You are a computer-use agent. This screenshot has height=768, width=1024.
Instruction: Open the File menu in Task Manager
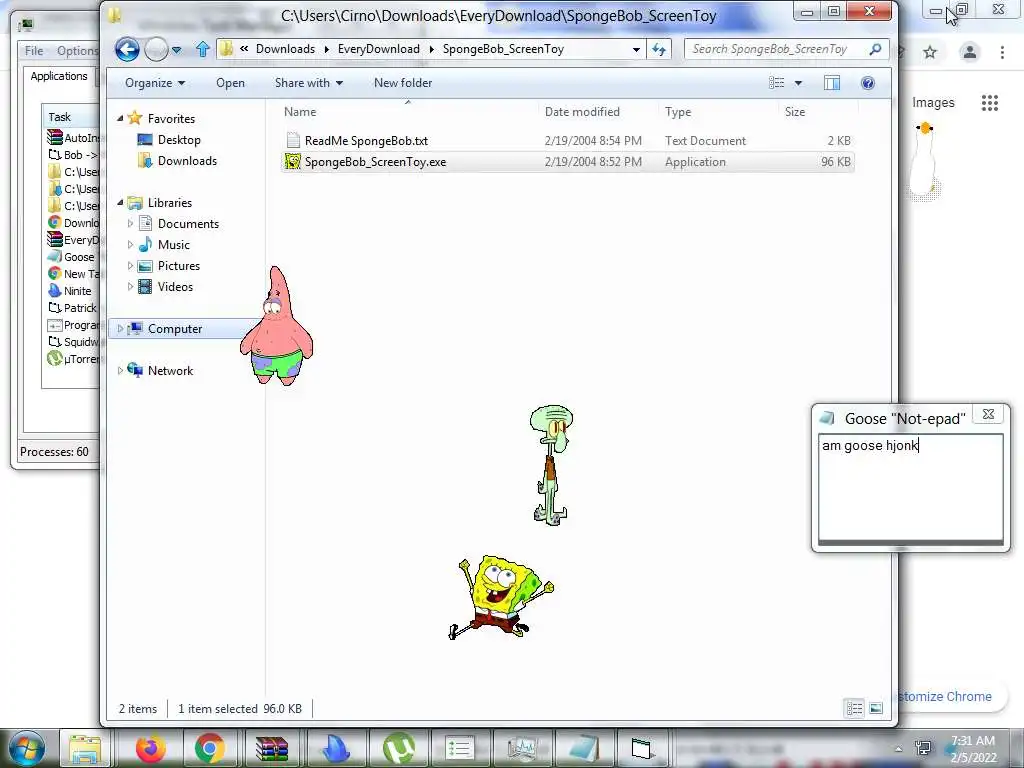[34, 51]
